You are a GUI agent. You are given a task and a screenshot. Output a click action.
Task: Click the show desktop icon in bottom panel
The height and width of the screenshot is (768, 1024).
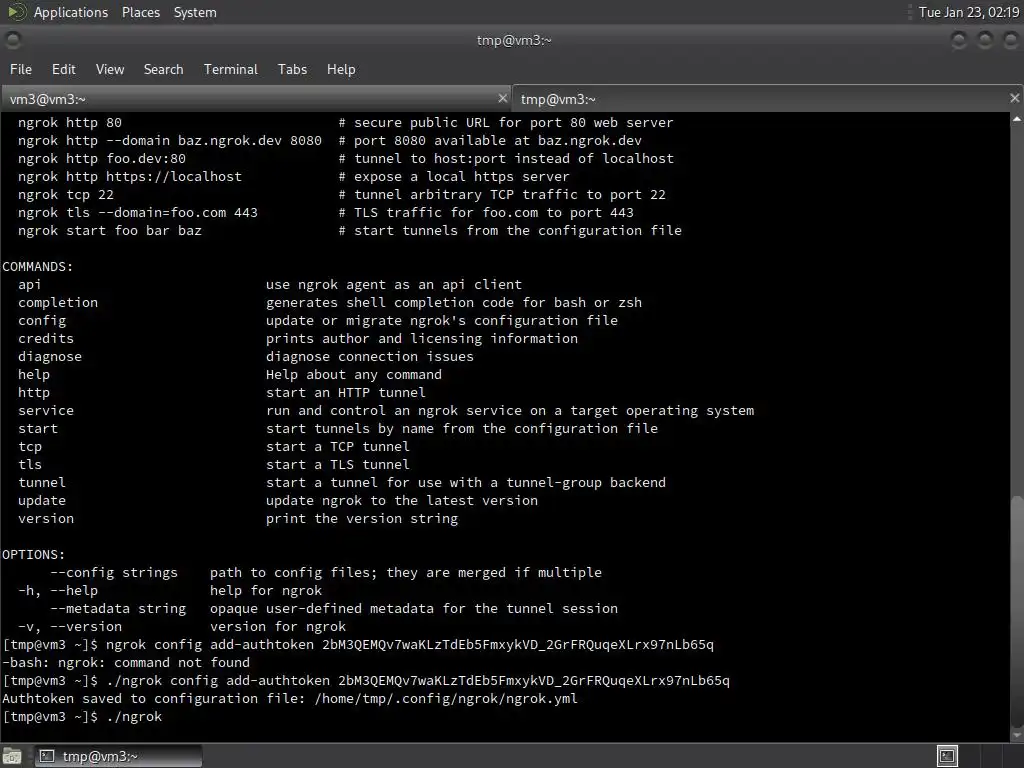click(x=12, y=756)
